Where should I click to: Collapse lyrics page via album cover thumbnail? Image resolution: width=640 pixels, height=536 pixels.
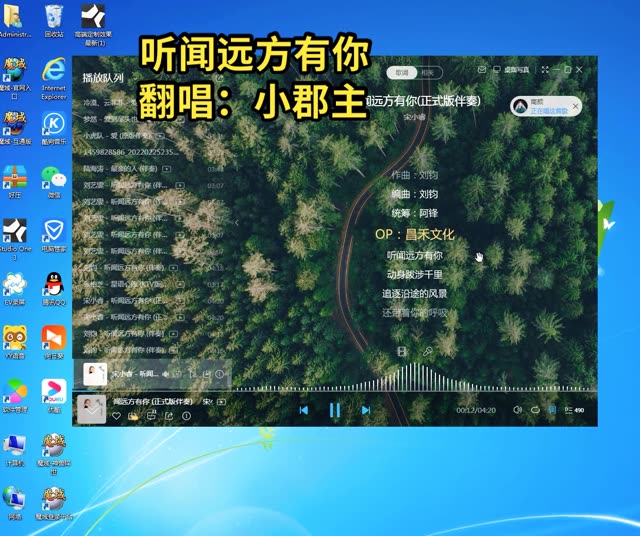(92, 409)
